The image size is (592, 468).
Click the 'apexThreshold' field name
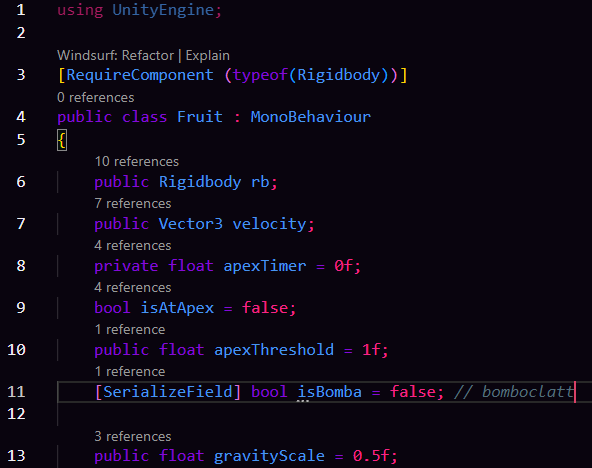coord(274,350)
